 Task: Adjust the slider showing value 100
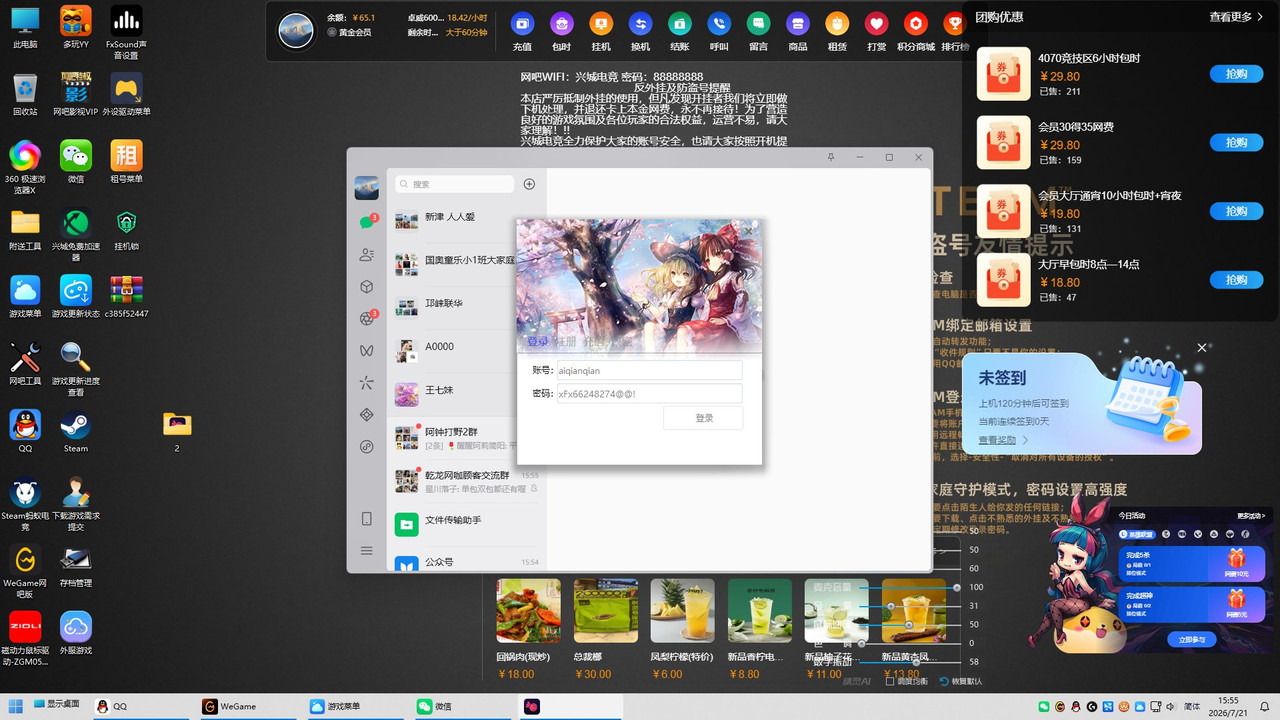[957, 588]
